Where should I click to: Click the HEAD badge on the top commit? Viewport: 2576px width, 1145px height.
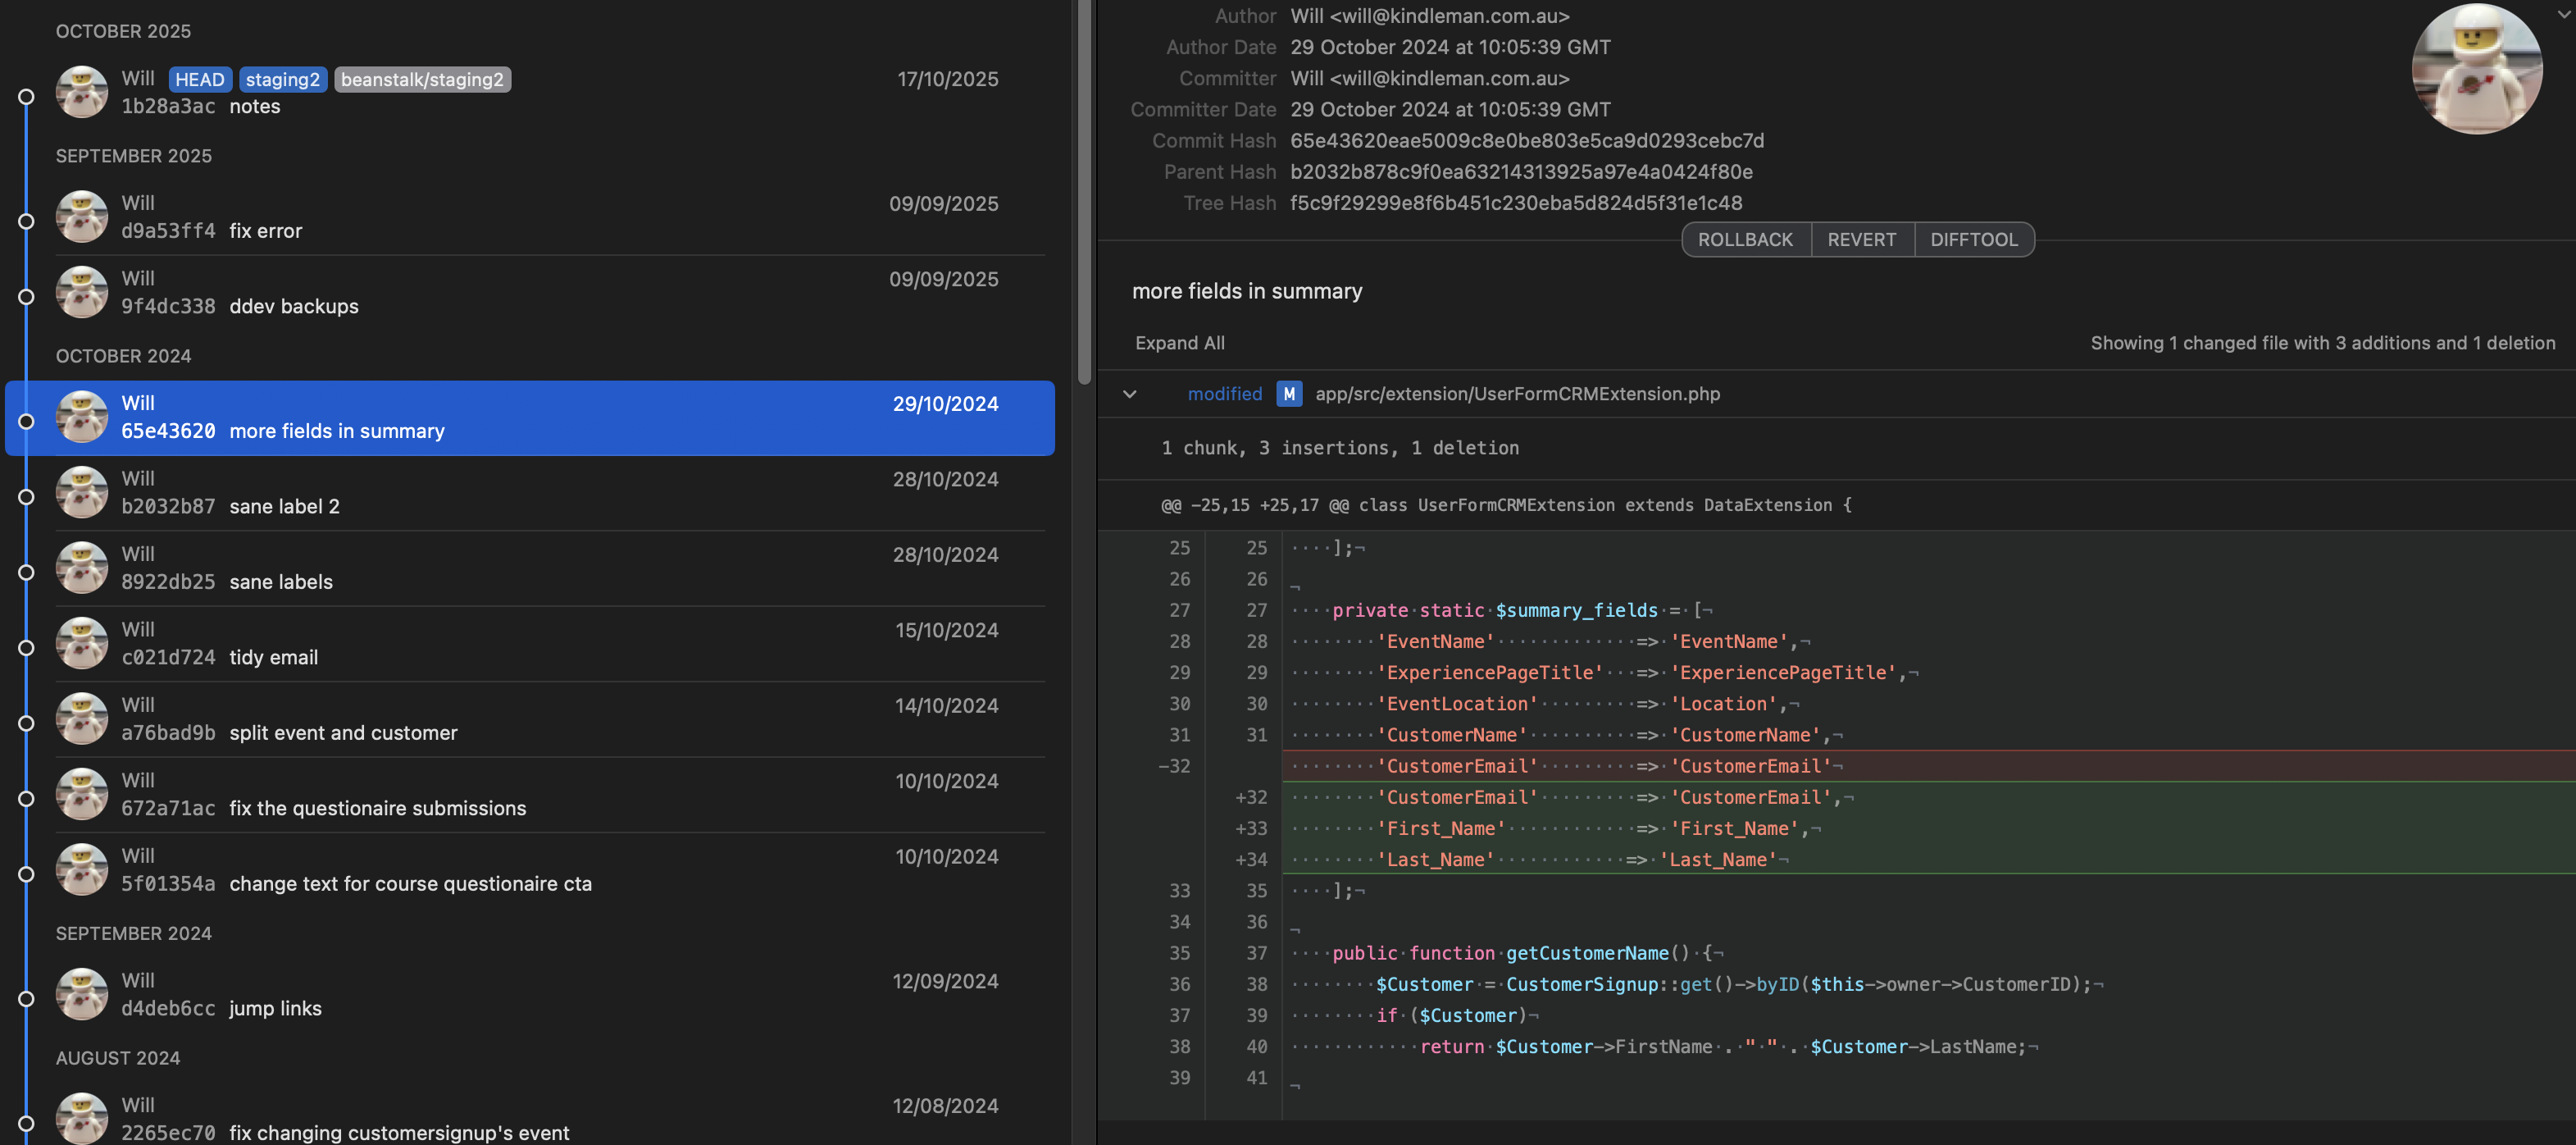click(200, 79)
